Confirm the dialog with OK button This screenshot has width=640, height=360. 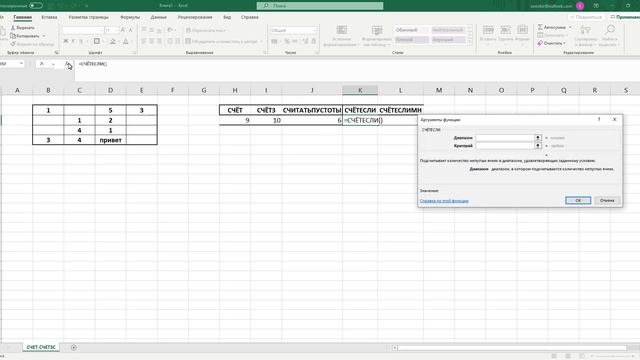tap(578, 200)
